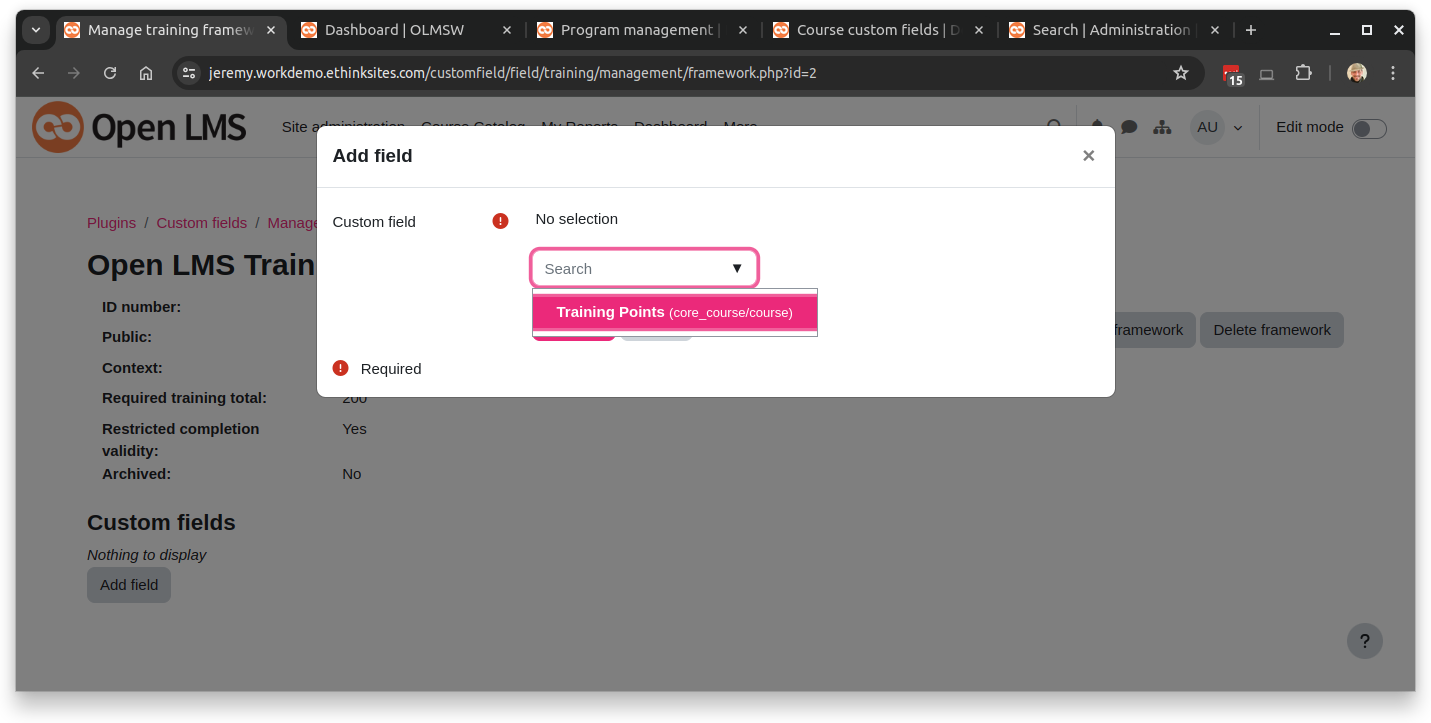The image size is (1431, 723).
Task: Open the calendar extension showing 15
Action: [x=1232, y=74]
